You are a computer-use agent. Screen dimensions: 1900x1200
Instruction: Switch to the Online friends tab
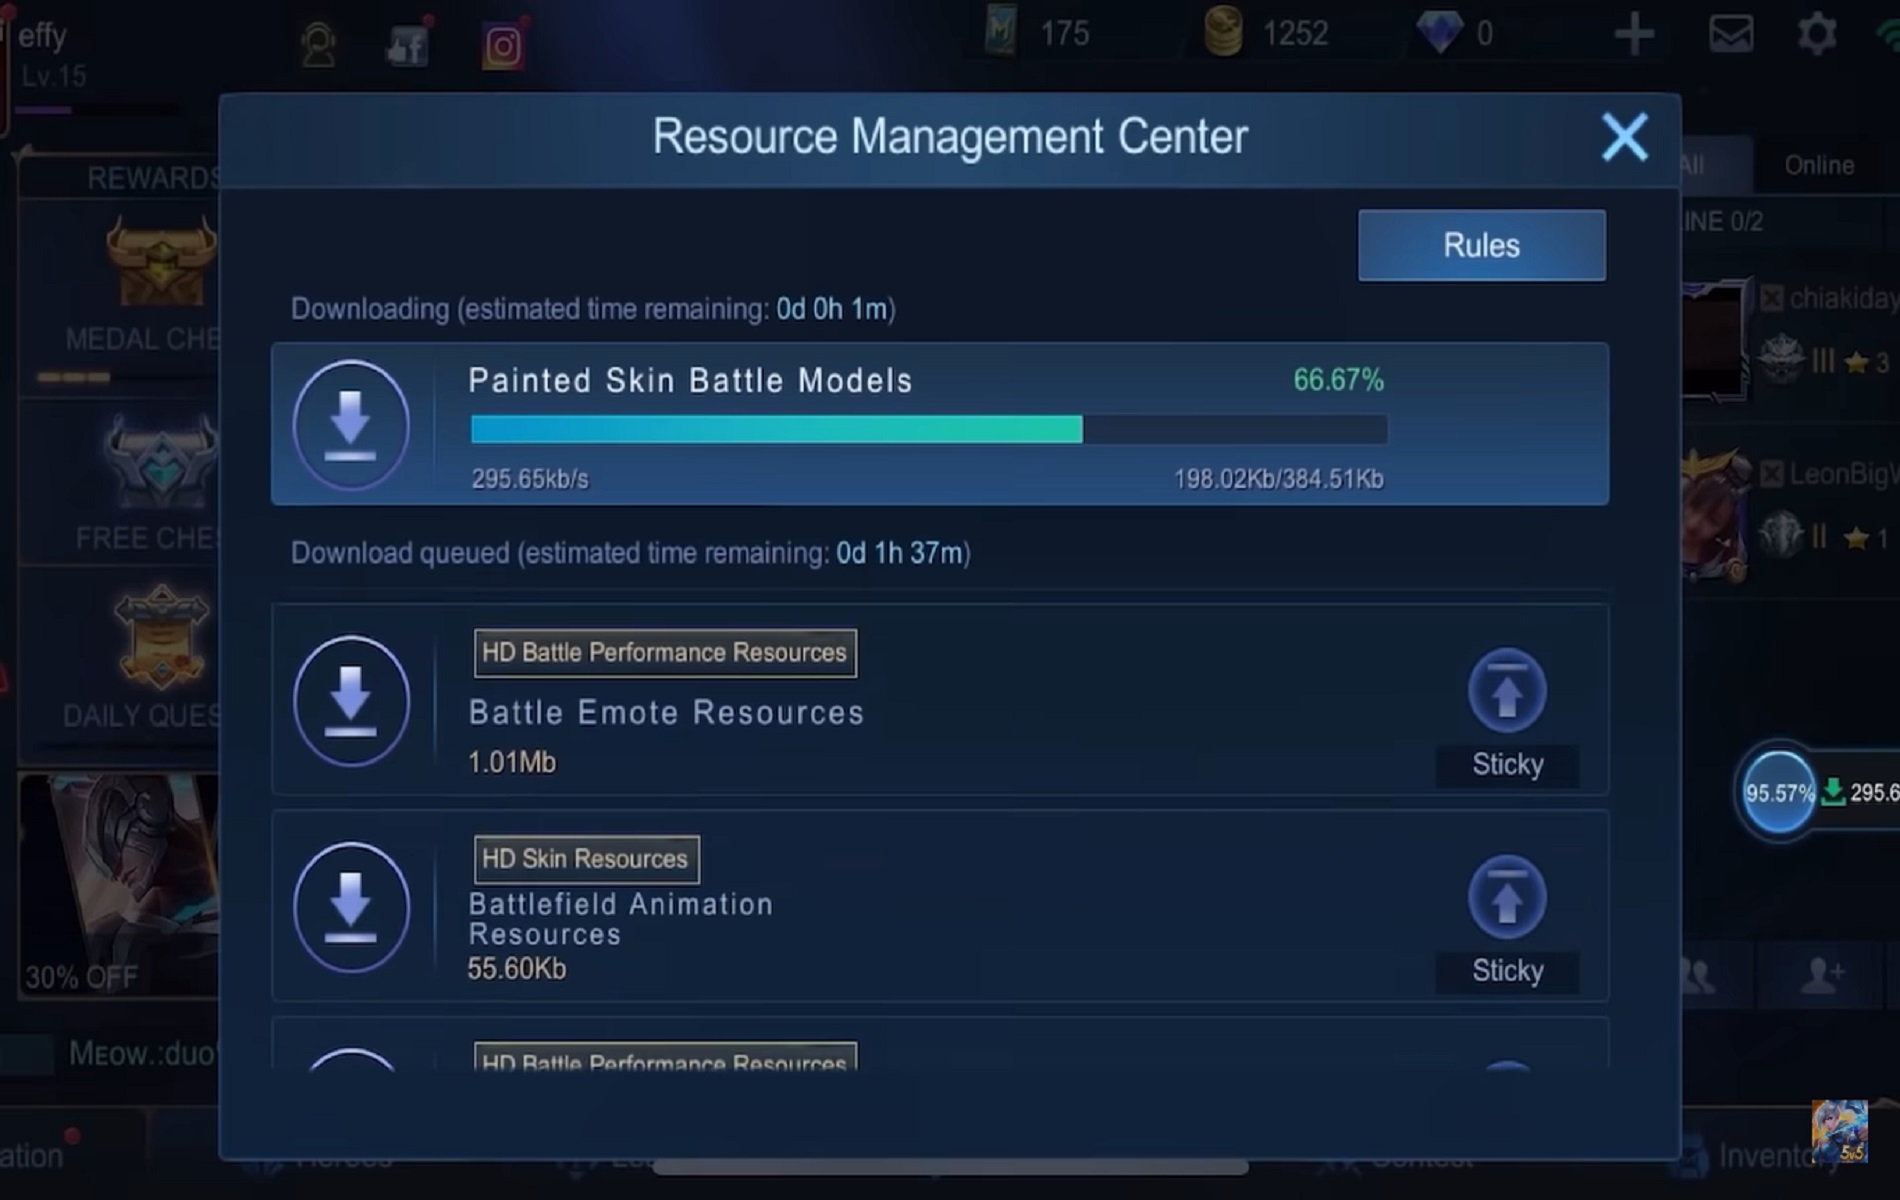pyautogui.click(x=1819, y=166)
